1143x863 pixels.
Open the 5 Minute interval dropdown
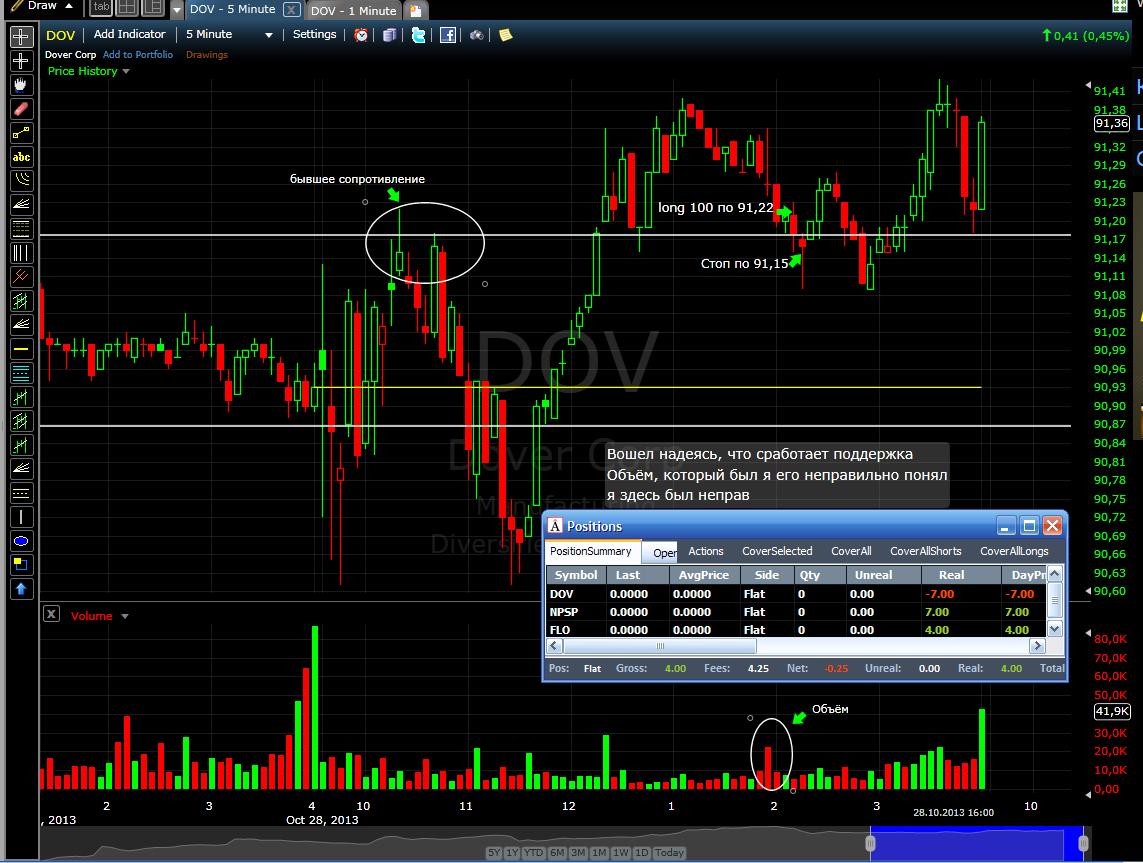pos(229,34)
